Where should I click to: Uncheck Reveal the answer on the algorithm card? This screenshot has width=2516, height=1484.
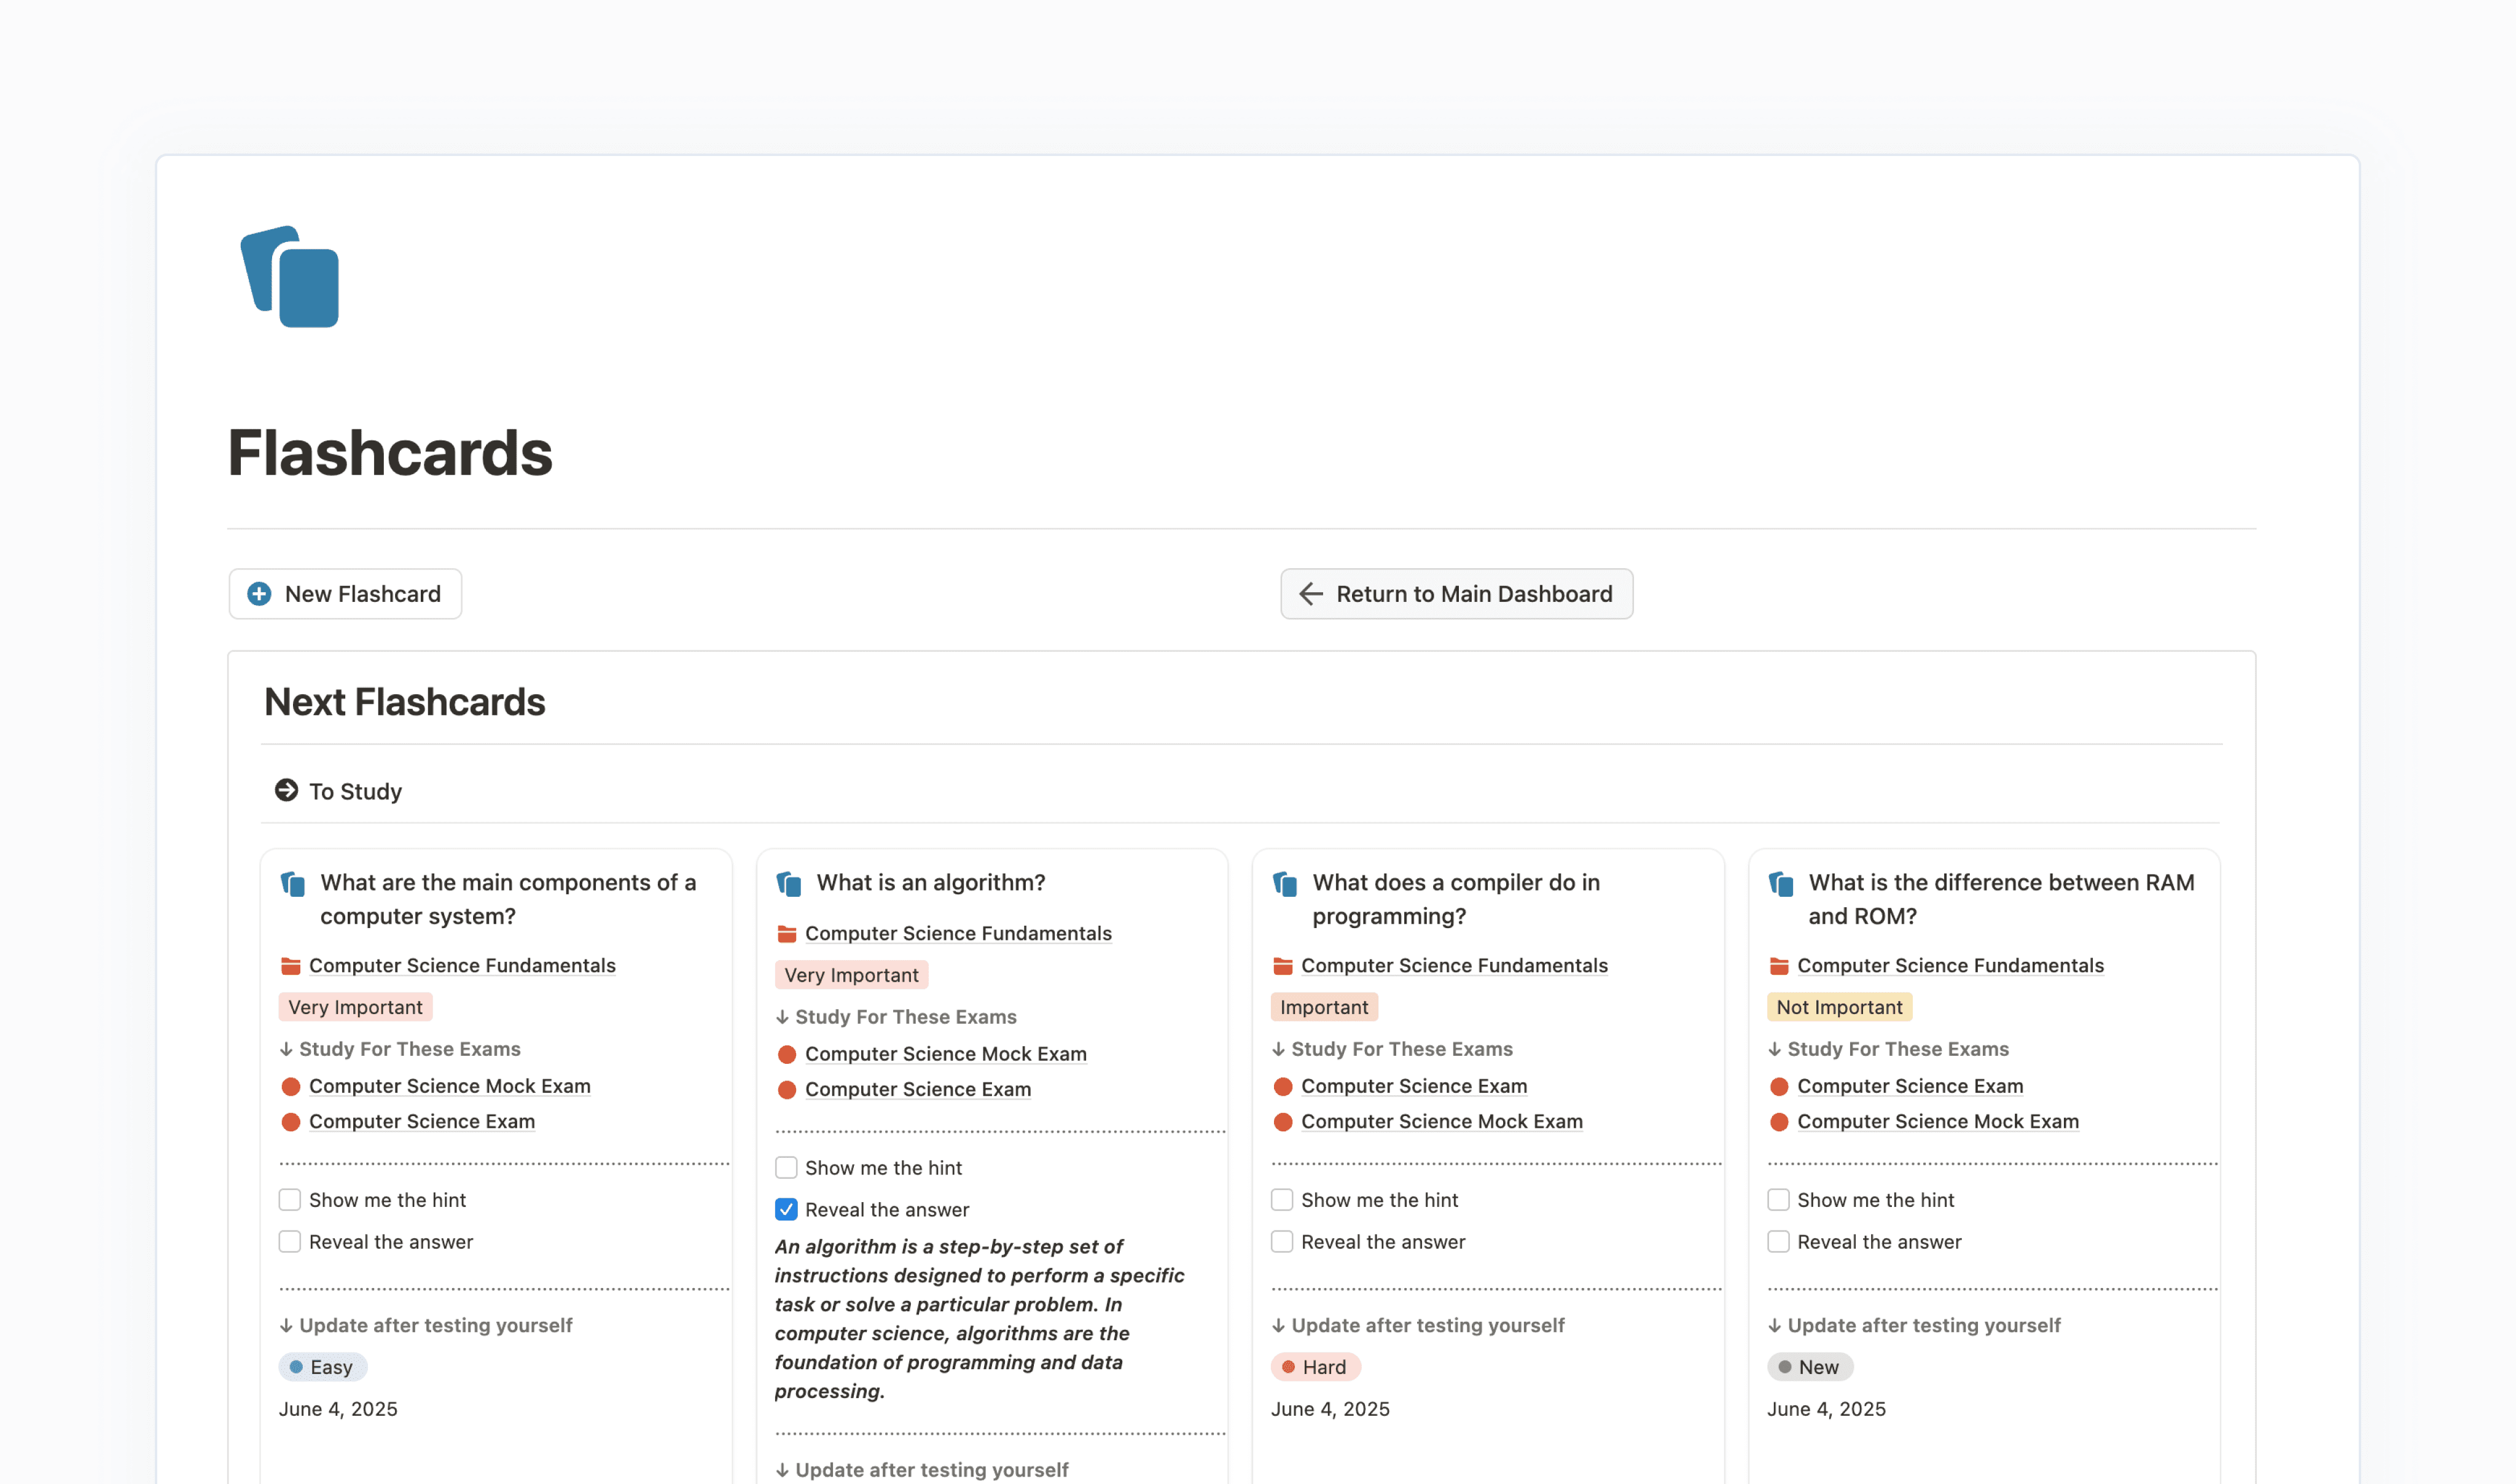(x=786, y=1209)
